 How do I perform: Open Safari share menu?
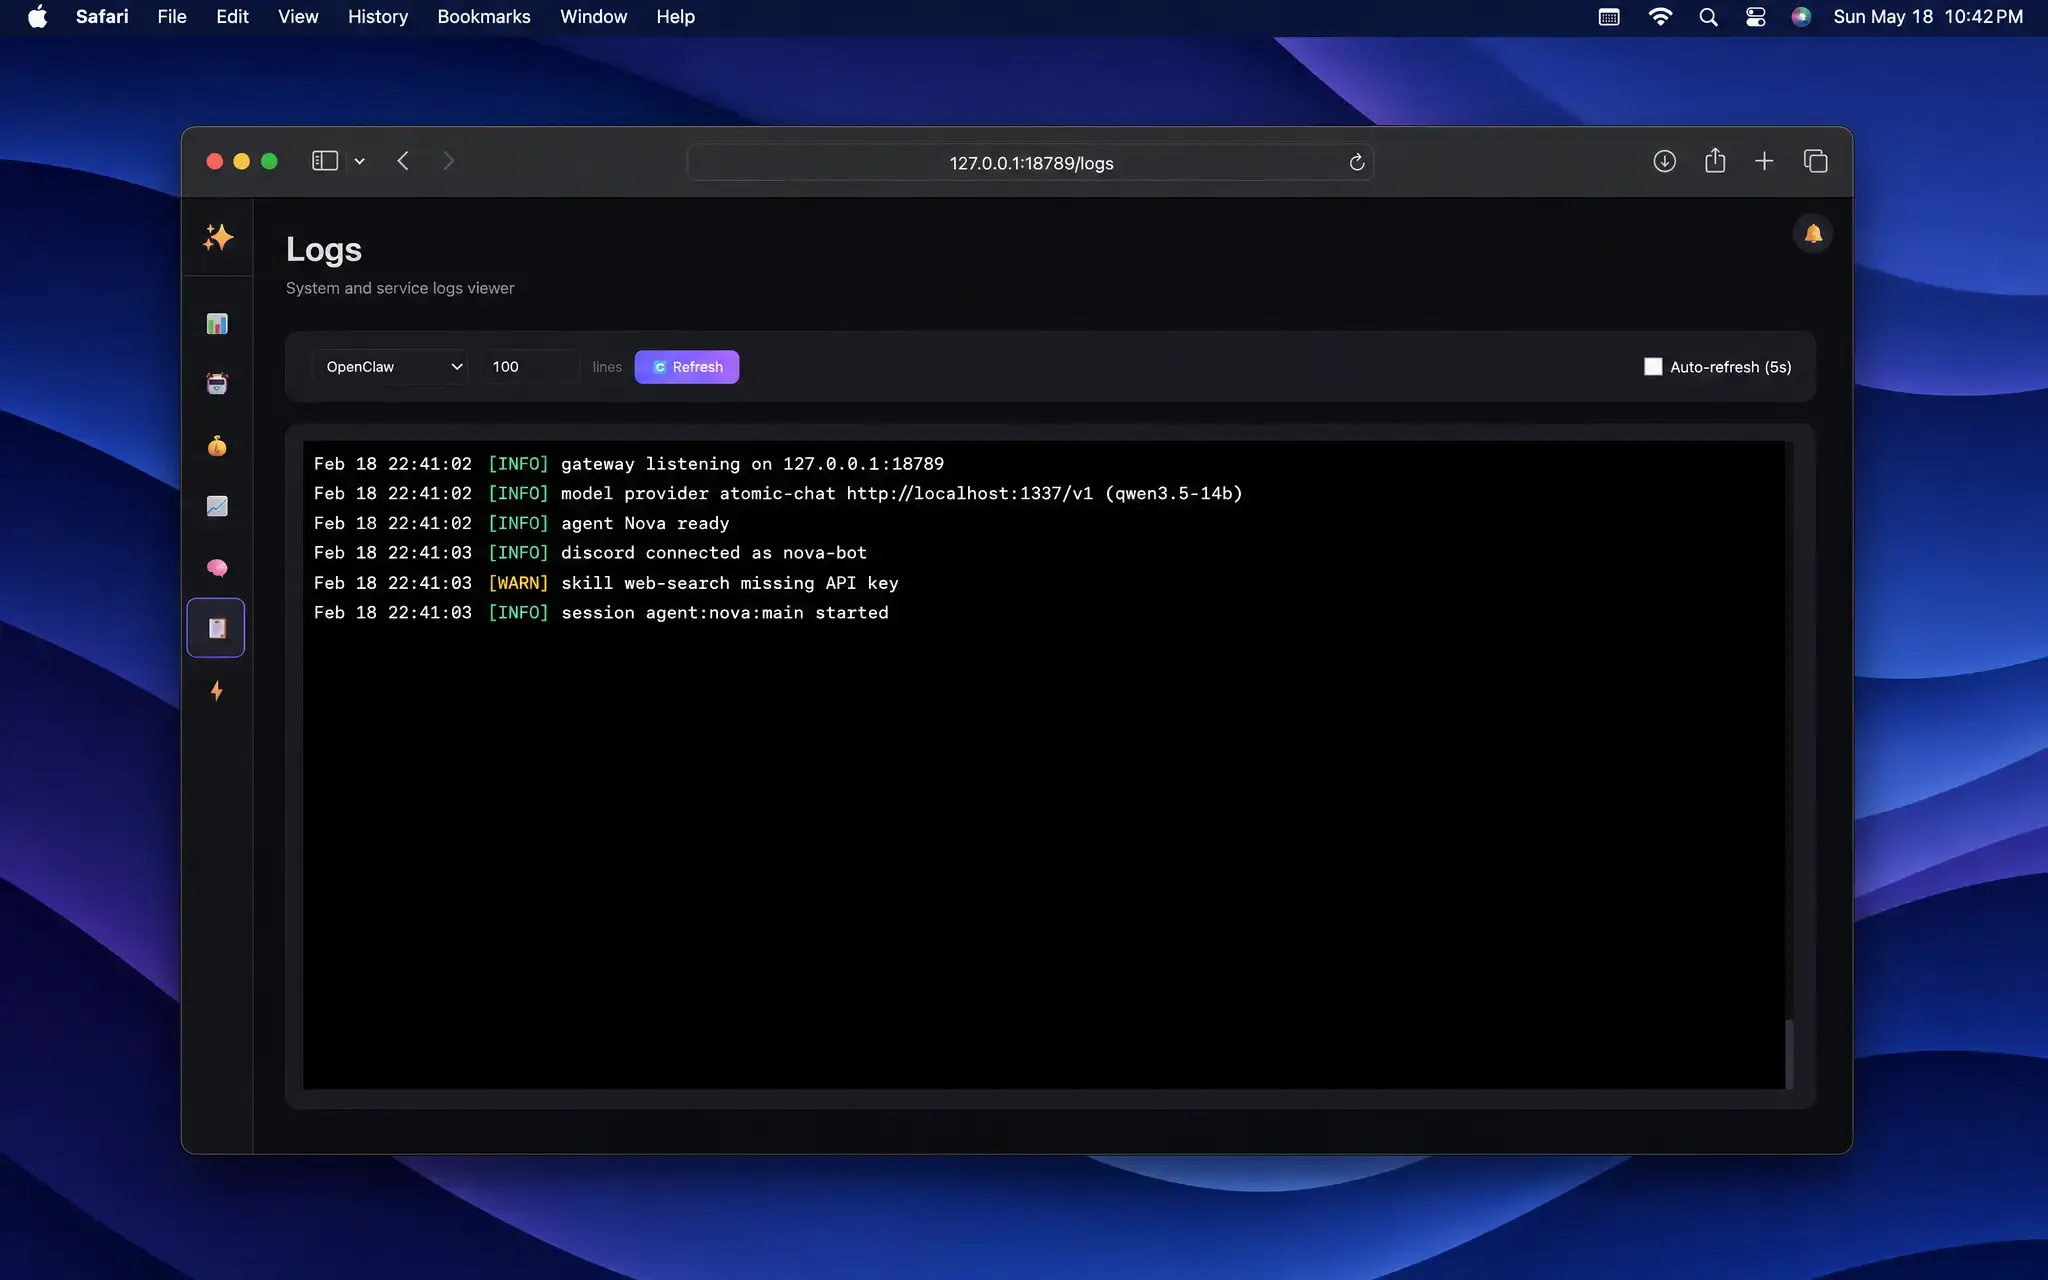[1715, 160]
